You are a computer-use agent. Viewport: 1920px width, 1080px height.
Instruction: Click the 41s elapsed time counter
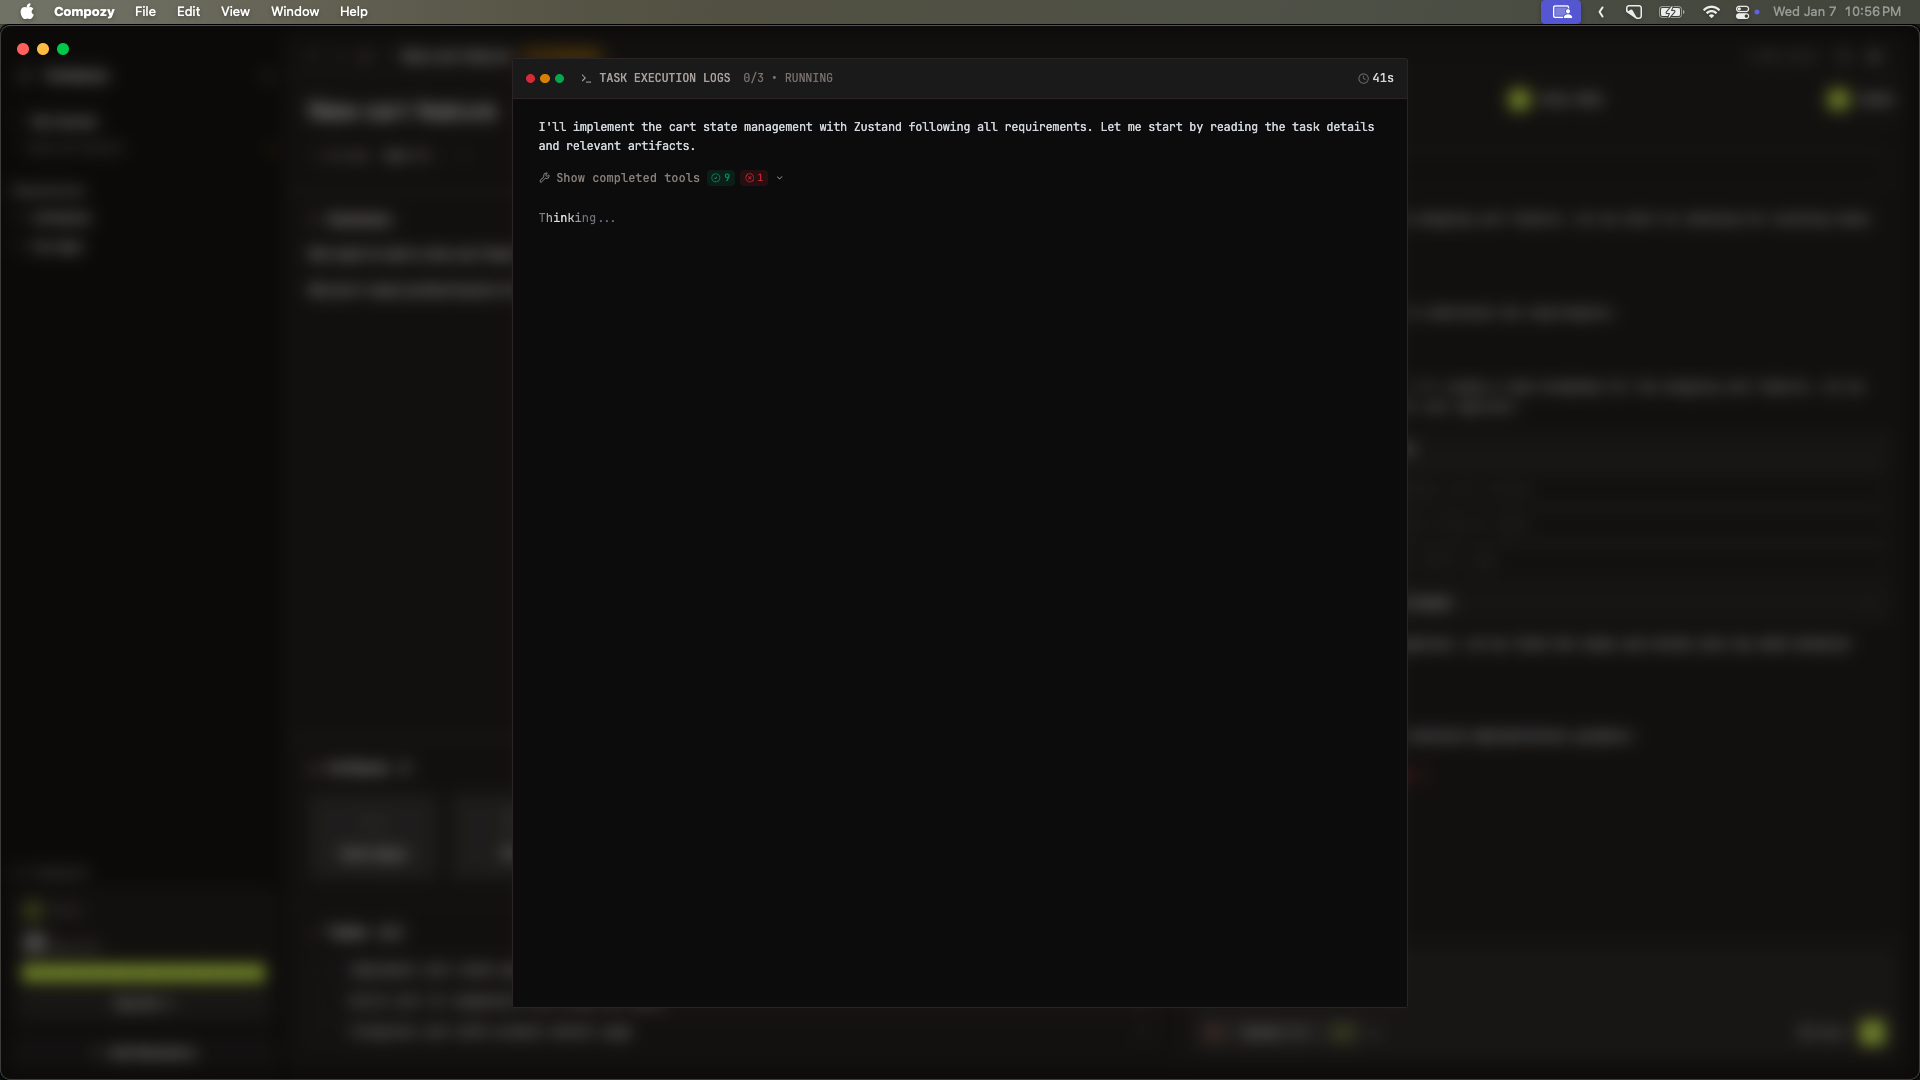tap(1382, 78)
